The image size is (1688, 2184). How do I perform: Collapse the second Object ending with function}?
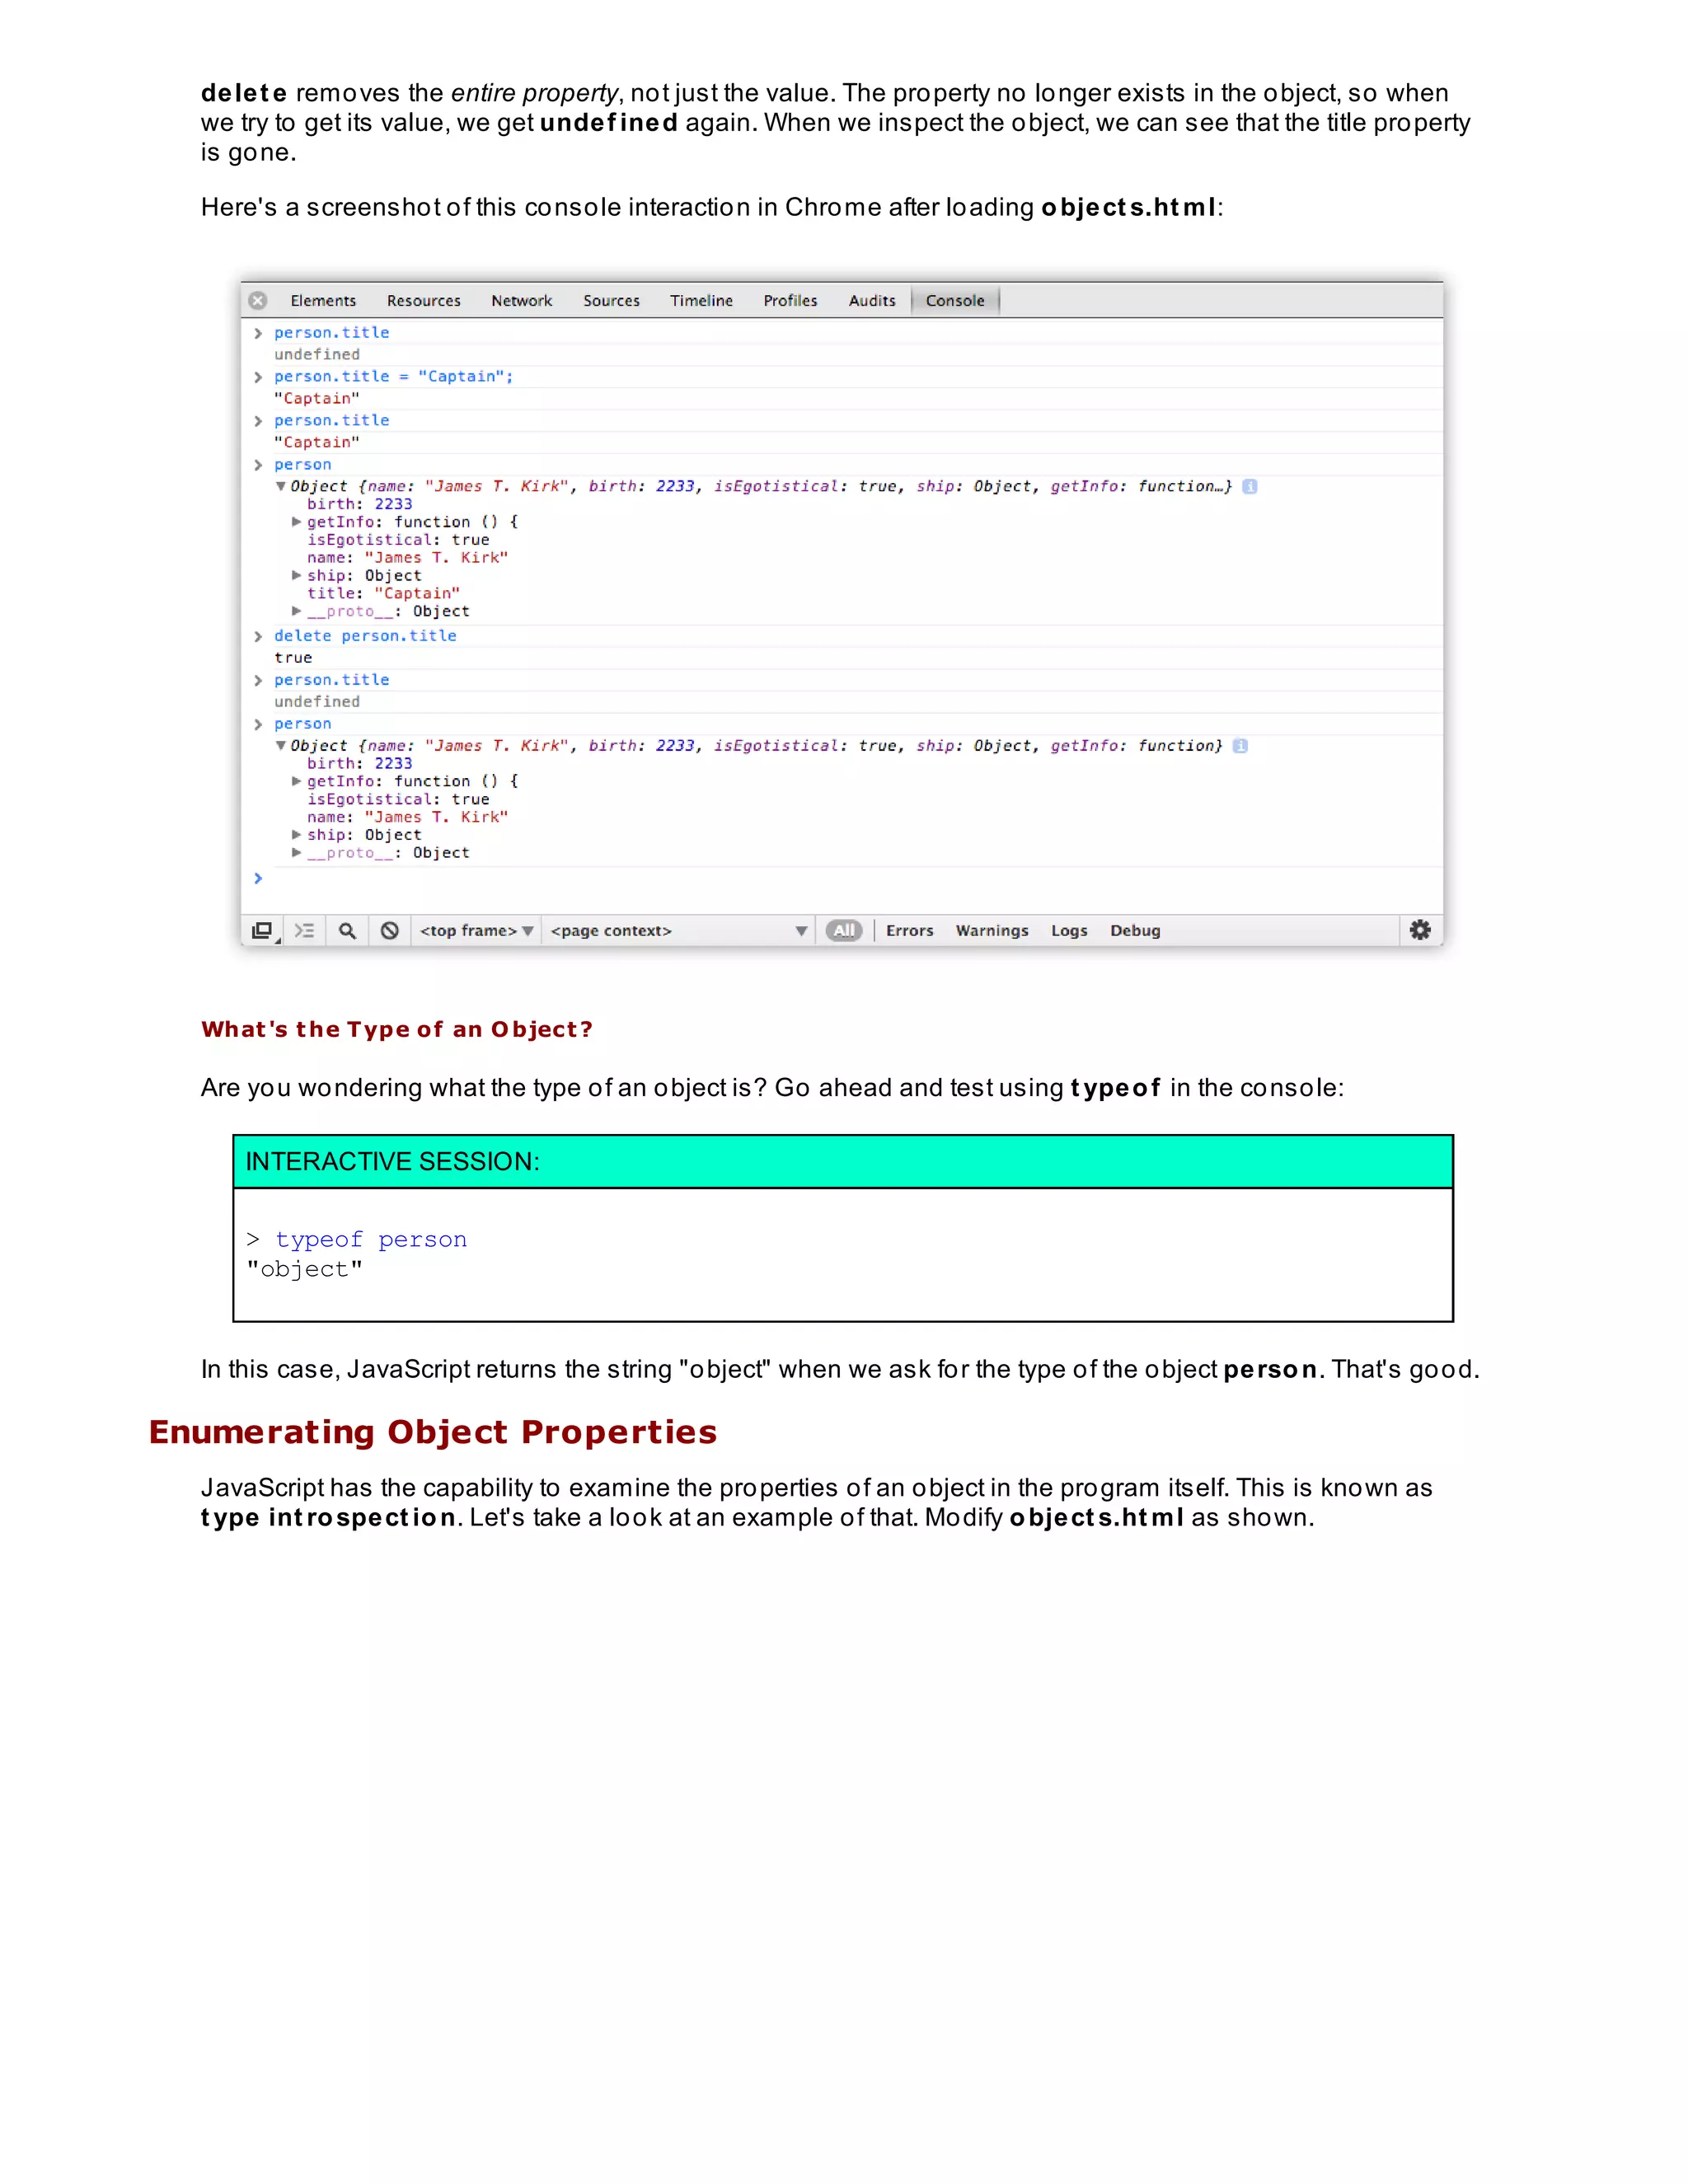(x=281, y=746)
